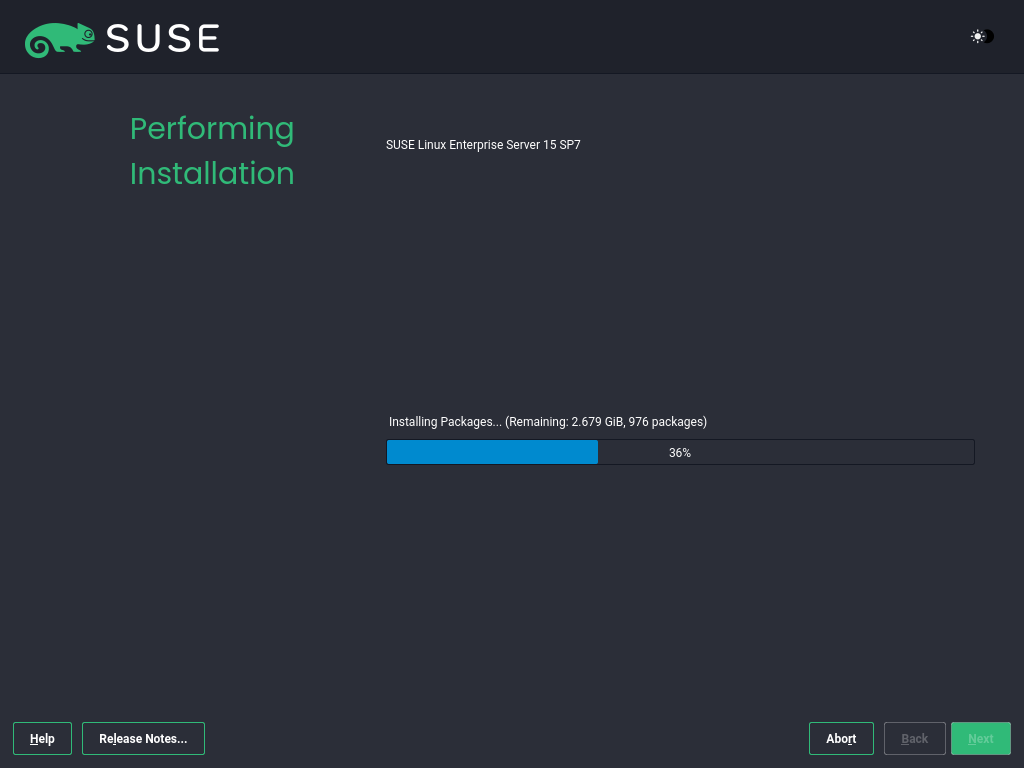
Task: Click the "SUSE Linux Enterprise Server 15 SP7" label
Action: coord(483,145)
